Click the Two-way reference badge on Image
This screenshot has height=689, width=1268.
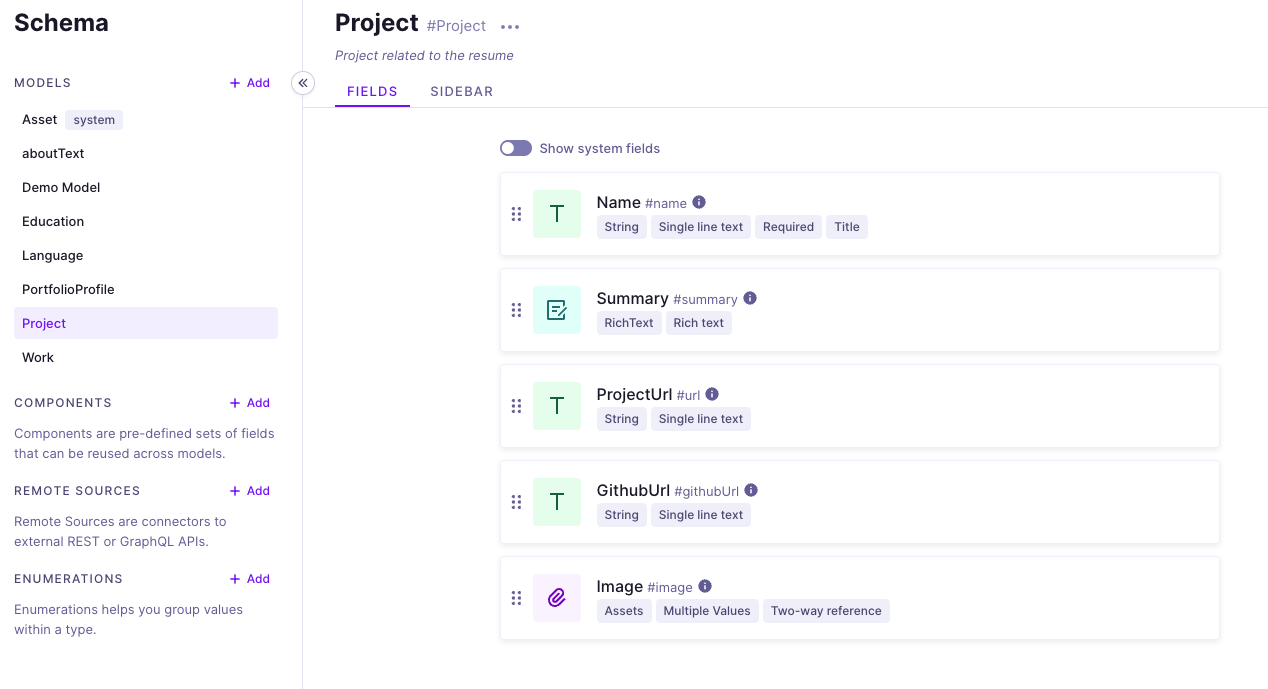click(x=826, y=610)
